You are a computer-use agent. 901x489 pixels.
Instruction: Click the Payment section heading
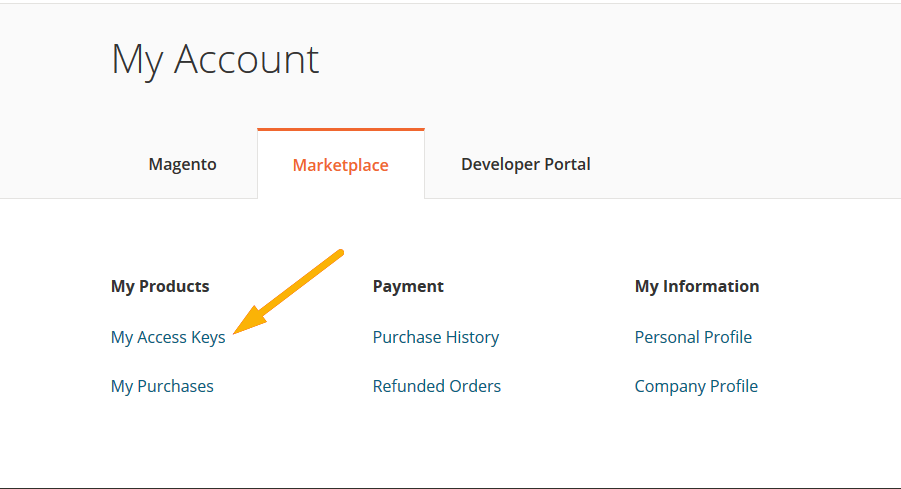click(x=408, y=286)
